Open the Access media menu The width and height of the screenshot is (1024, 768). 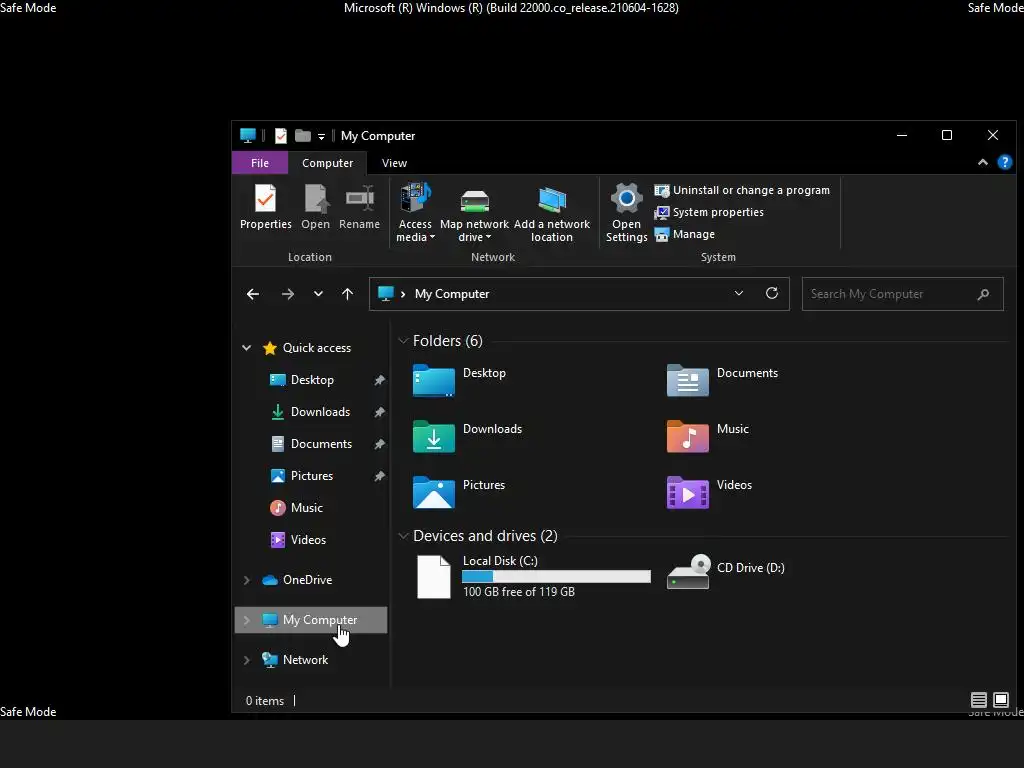tap(415, 213)
